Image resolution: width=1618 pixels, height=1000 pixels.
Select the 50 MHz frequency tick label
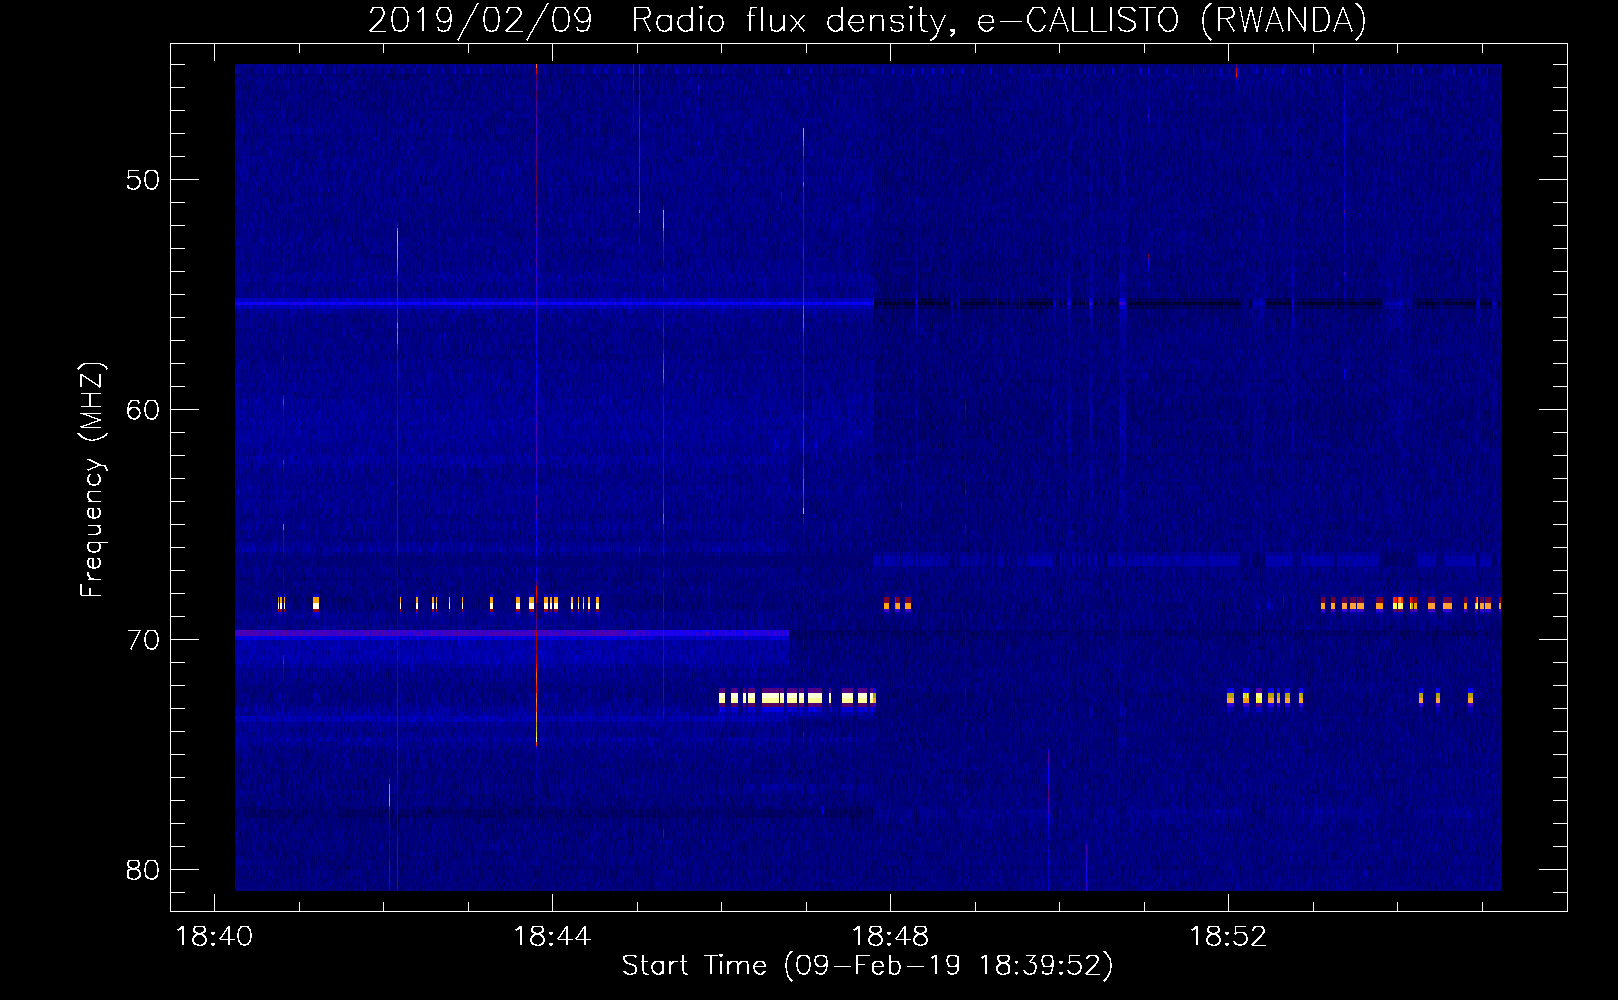coord(143,180)
